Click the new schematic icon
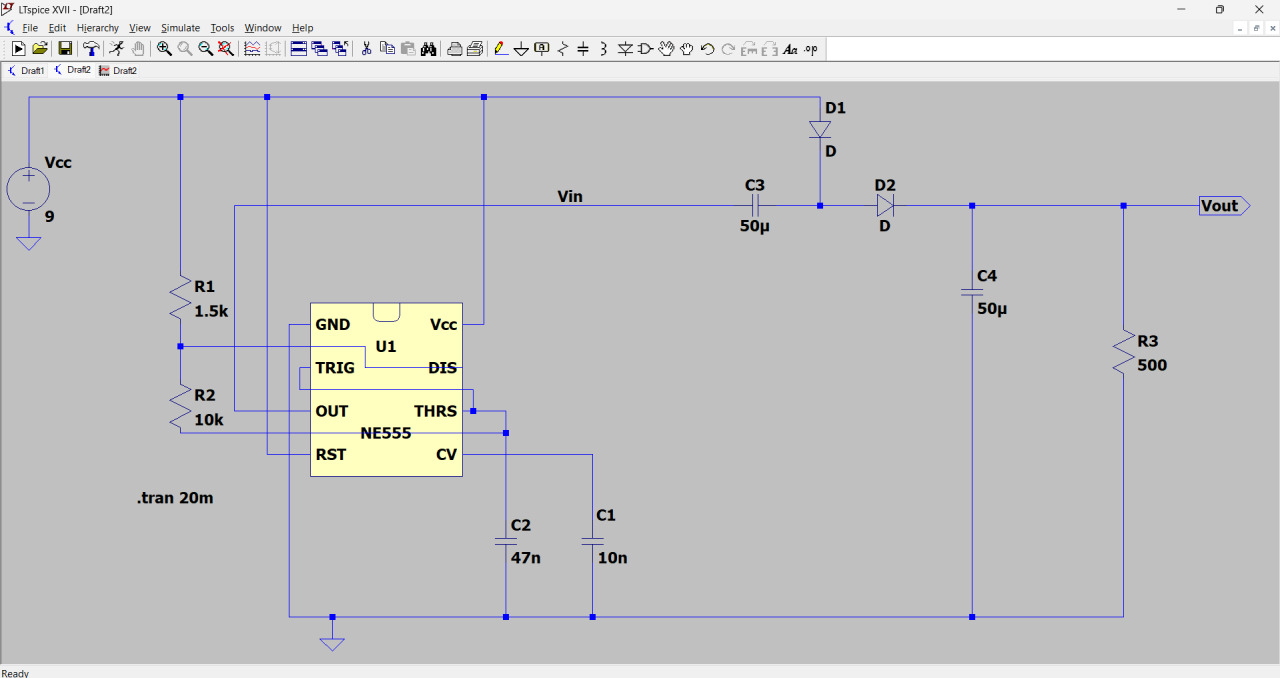 (x=19, y=48)
